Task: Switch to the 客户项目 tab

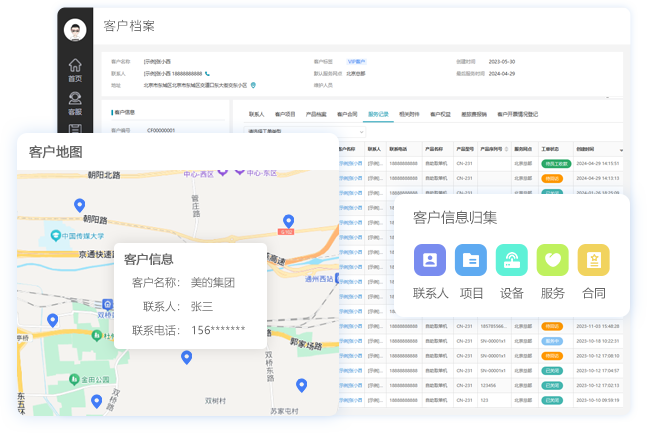Action: 285,114
